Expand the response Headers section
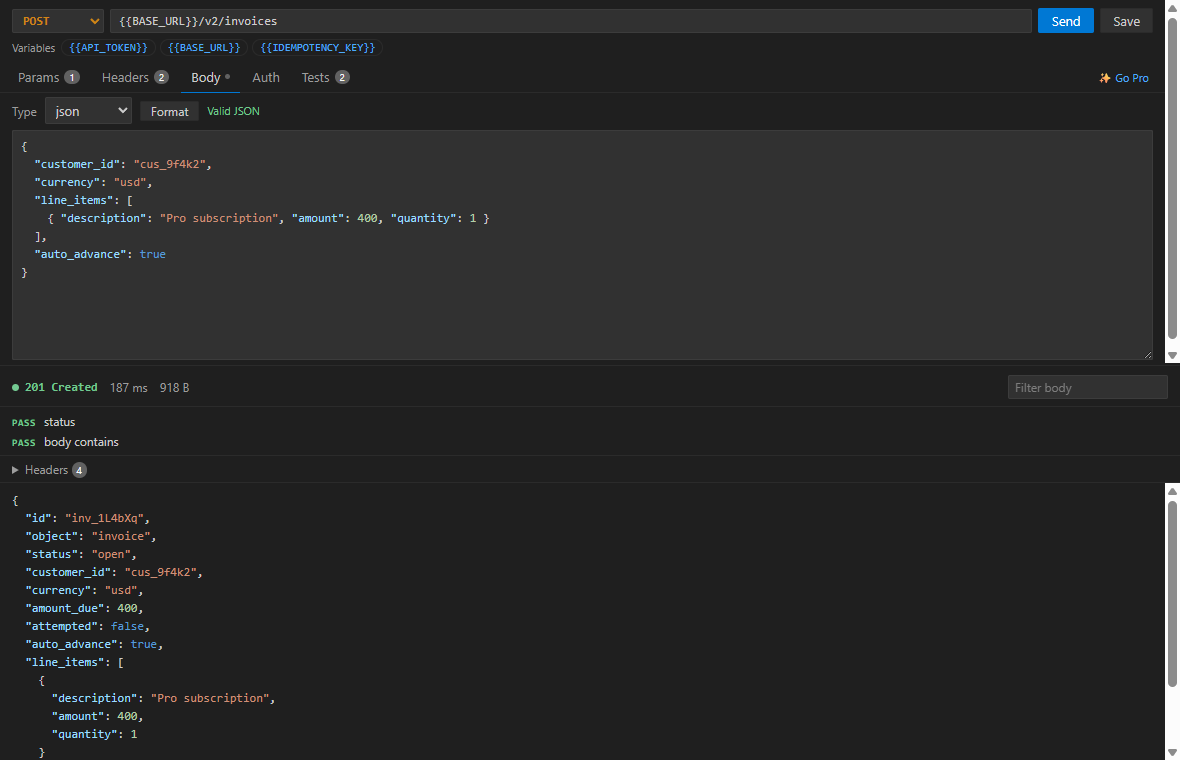Viewport: 1180px width, 760px height. point(49,470)
